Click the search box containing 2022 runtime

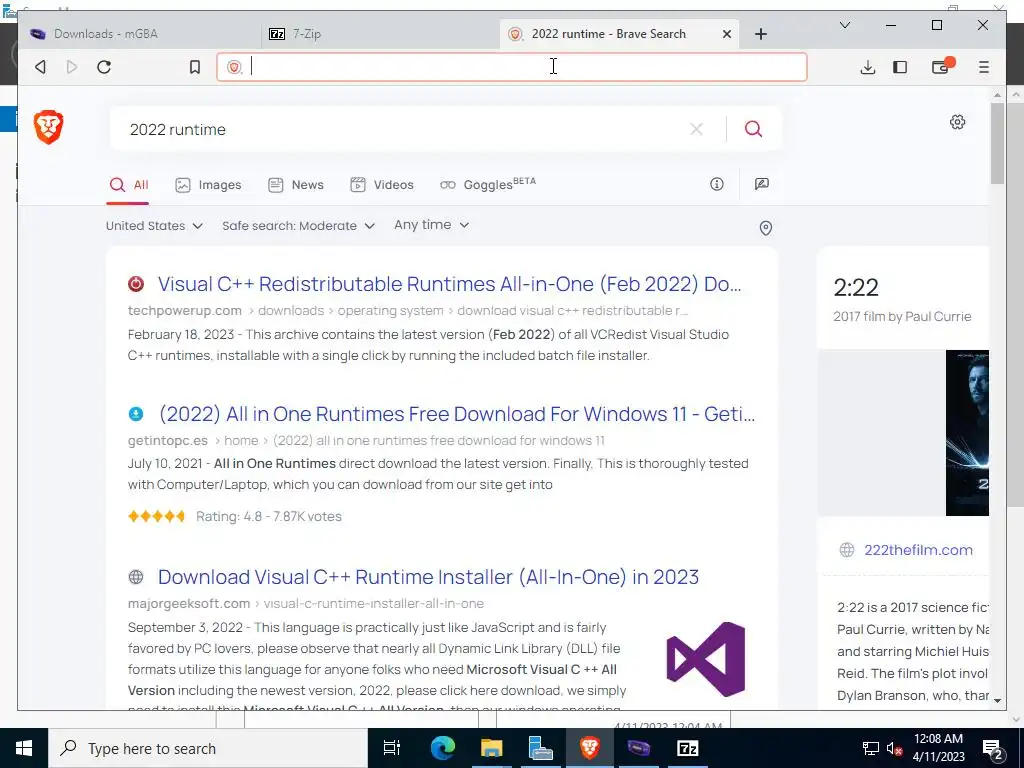405,129
